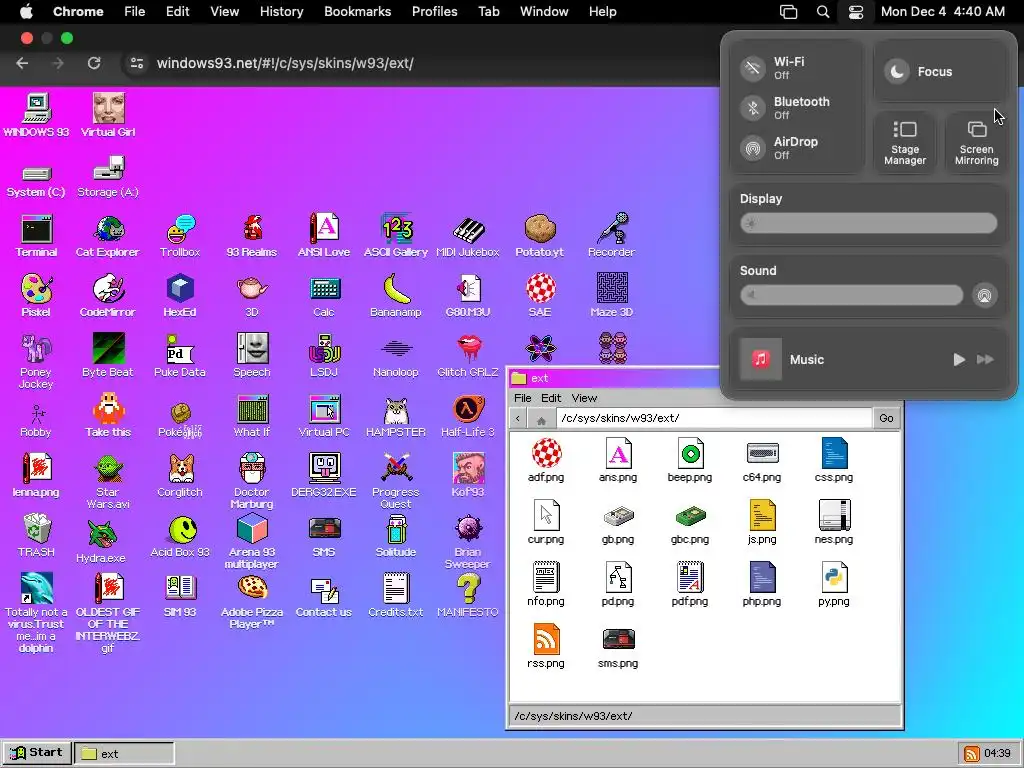This screenshot has width=1024, height=768.
Task: Play Music in Control Center
Action: pyautogui.click(x=959, y=359)
